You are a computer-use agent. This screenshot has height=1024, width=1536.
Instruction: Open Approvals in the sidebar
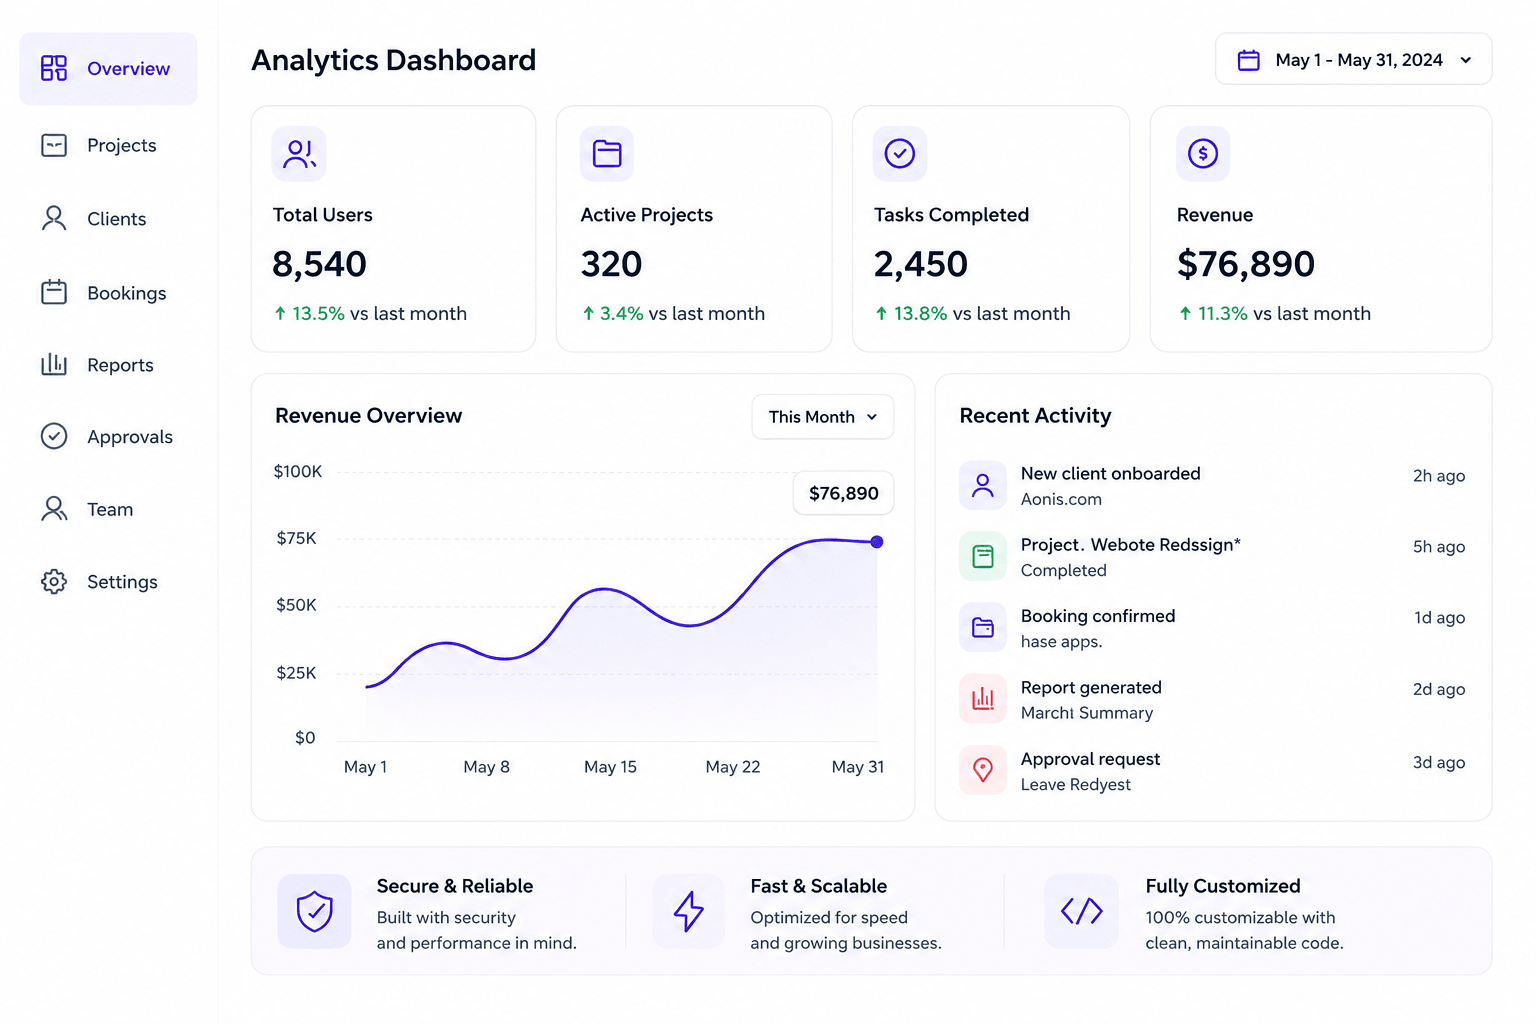pyautogui.click(x=129, y=437)
